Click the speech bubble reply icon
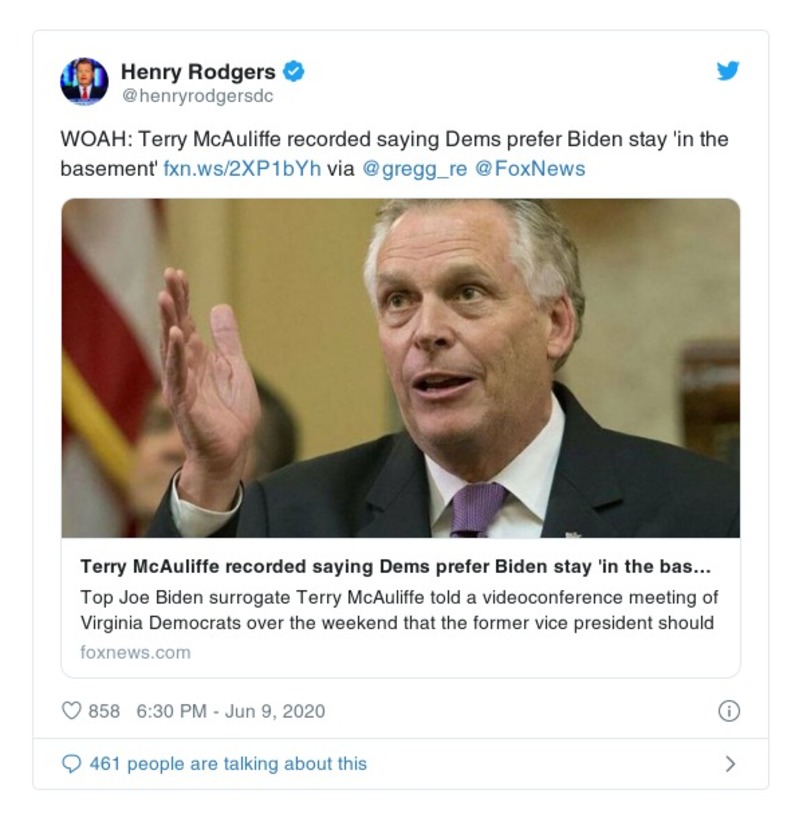799x837 pixels. click(x=71, y=764)
